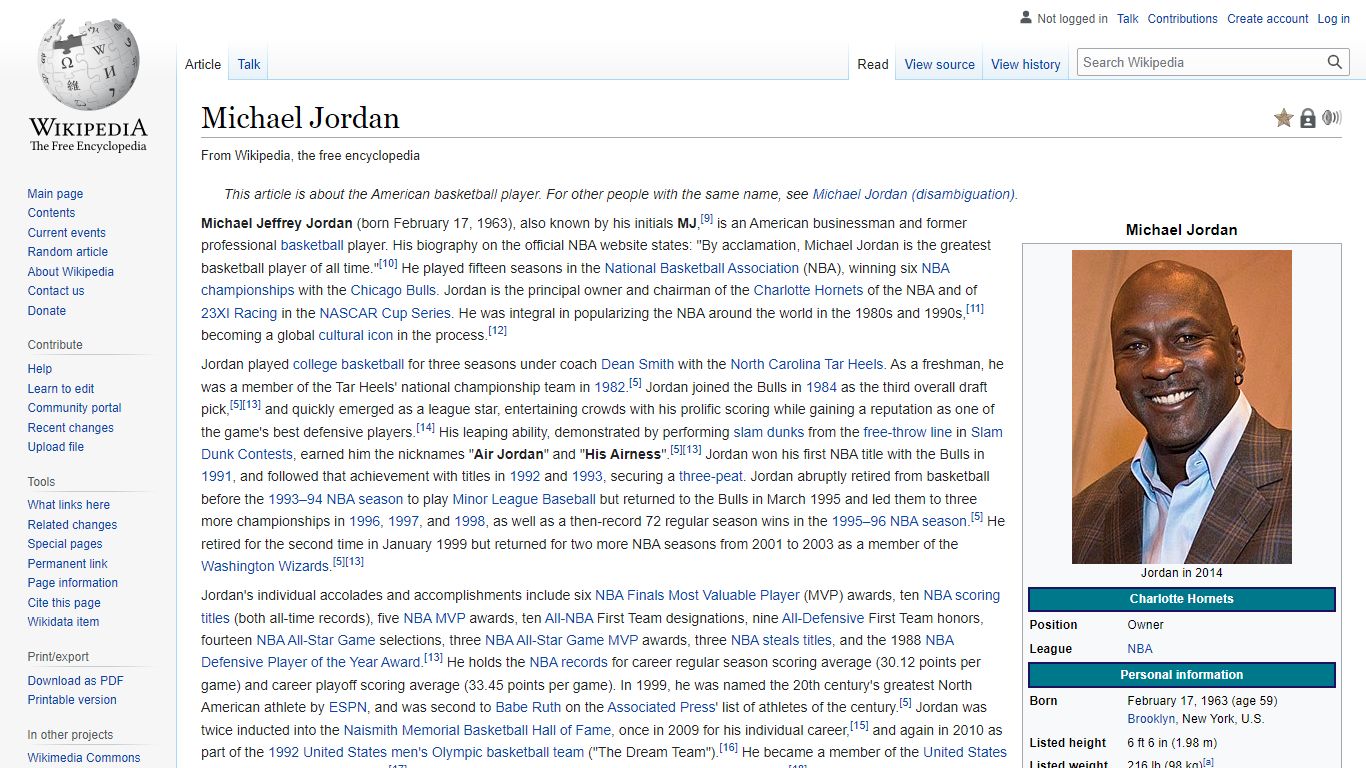Open the three-peat link
Screen dimensions: 1366x768
[711, 476]
